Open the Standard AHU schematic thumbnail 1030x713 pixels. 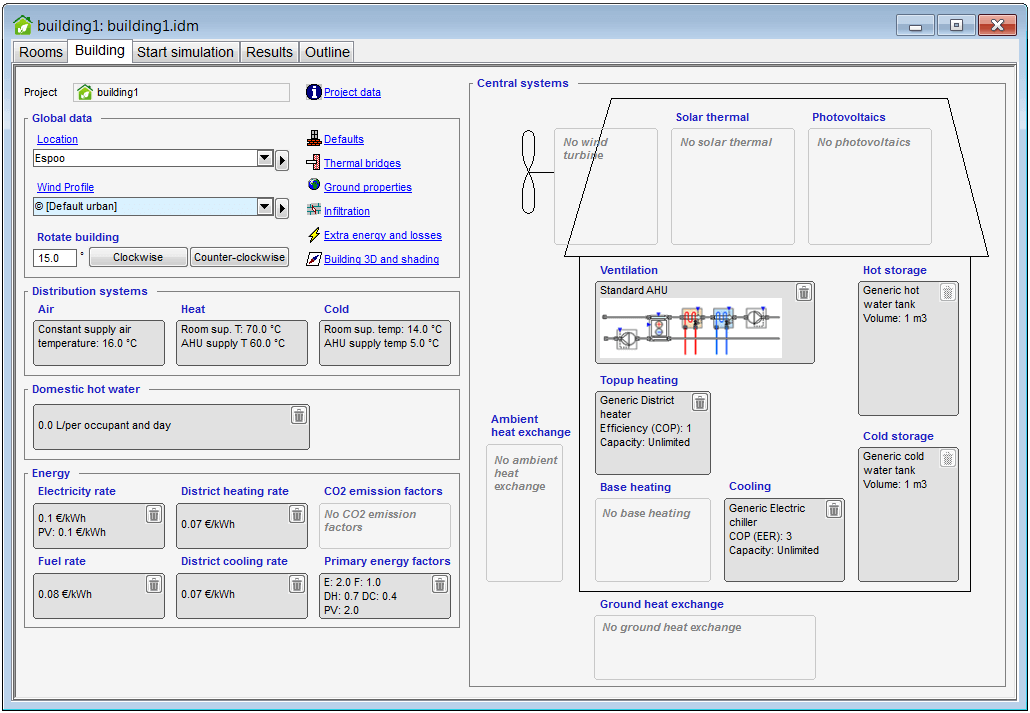[690, 328]
